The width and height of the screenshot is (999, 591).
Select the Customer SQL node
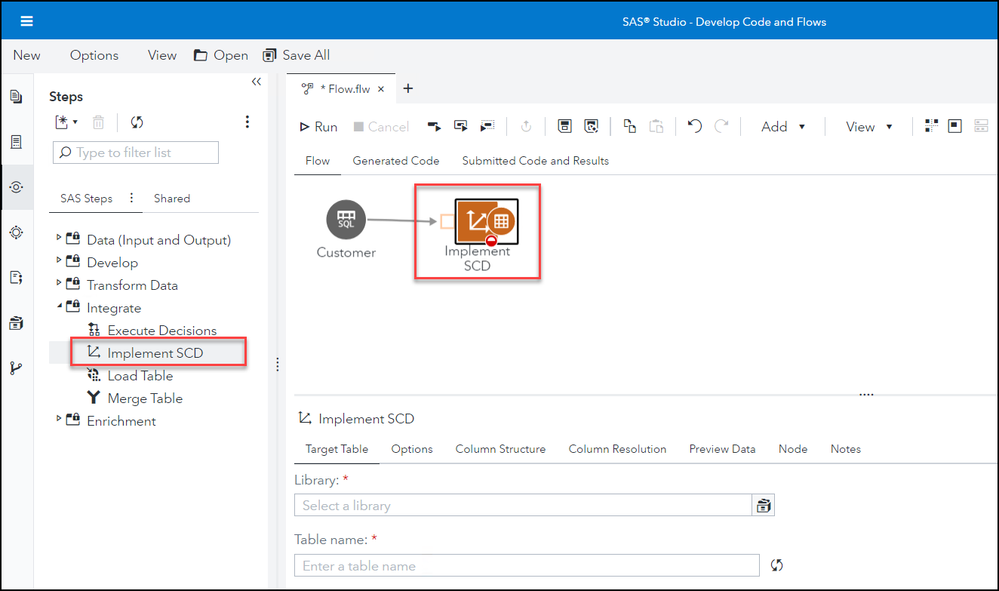click(346, 220)
